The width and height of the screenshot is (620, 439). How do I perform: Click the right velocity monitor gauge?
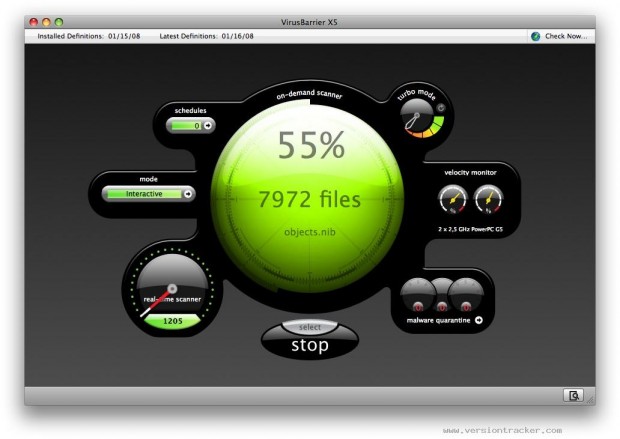pyautogui.click(x=489, y=199)
